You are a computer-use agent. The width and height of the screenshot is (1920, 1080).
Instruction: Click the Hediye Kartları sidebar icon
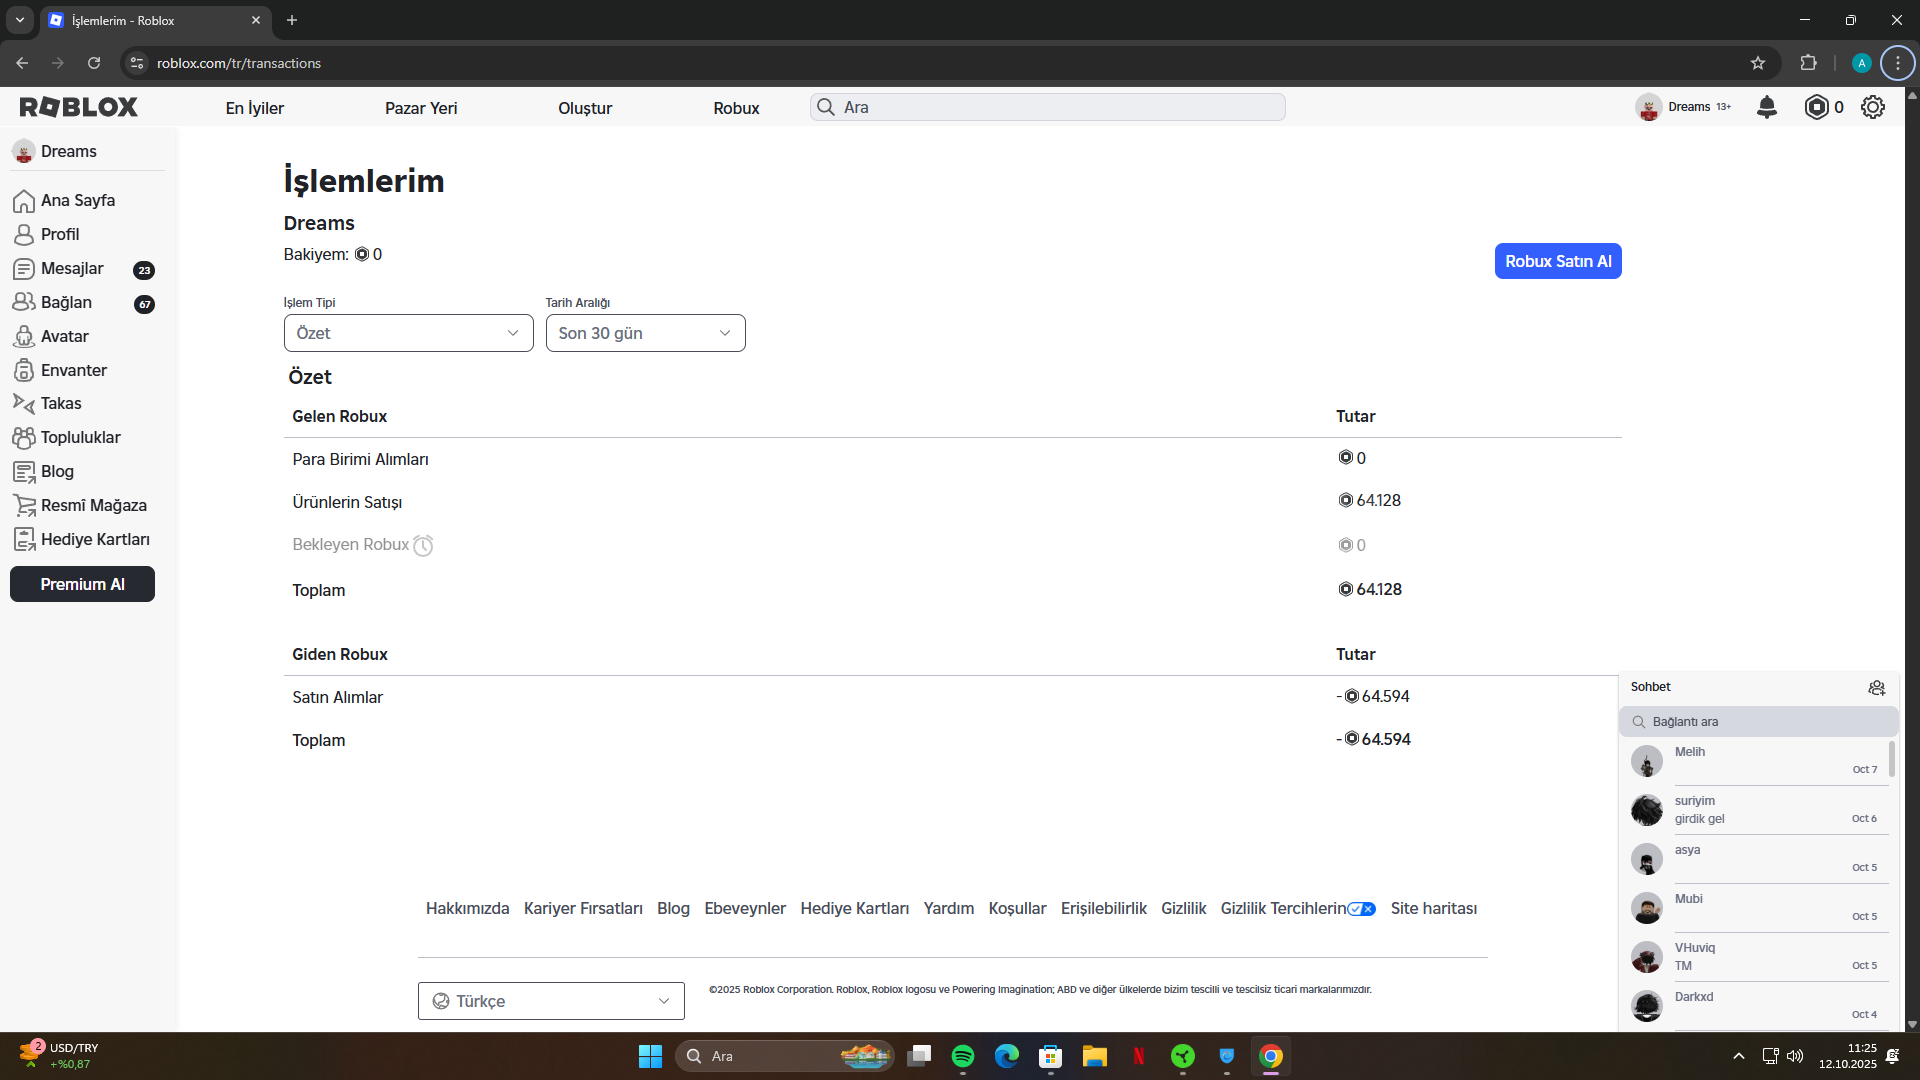(x=24, y=539)
